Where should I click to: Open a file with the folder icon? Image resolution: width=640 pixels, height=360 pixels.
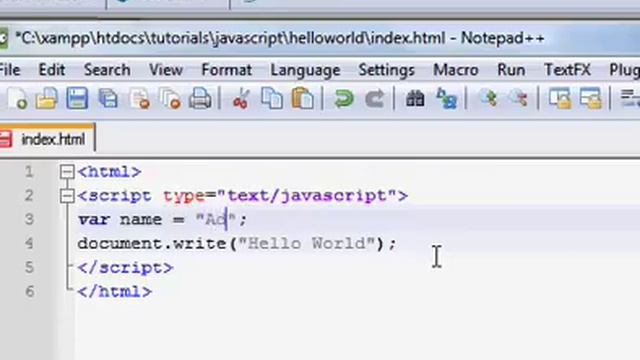[46, 98]
